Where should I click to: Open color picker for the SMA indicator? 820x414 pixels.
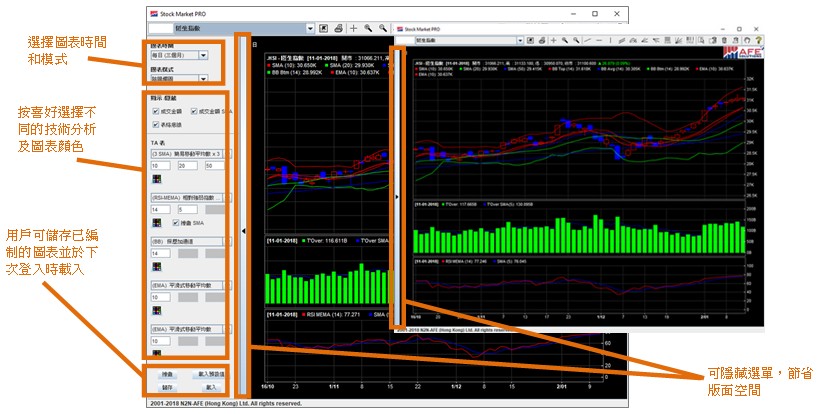(157, 179)
